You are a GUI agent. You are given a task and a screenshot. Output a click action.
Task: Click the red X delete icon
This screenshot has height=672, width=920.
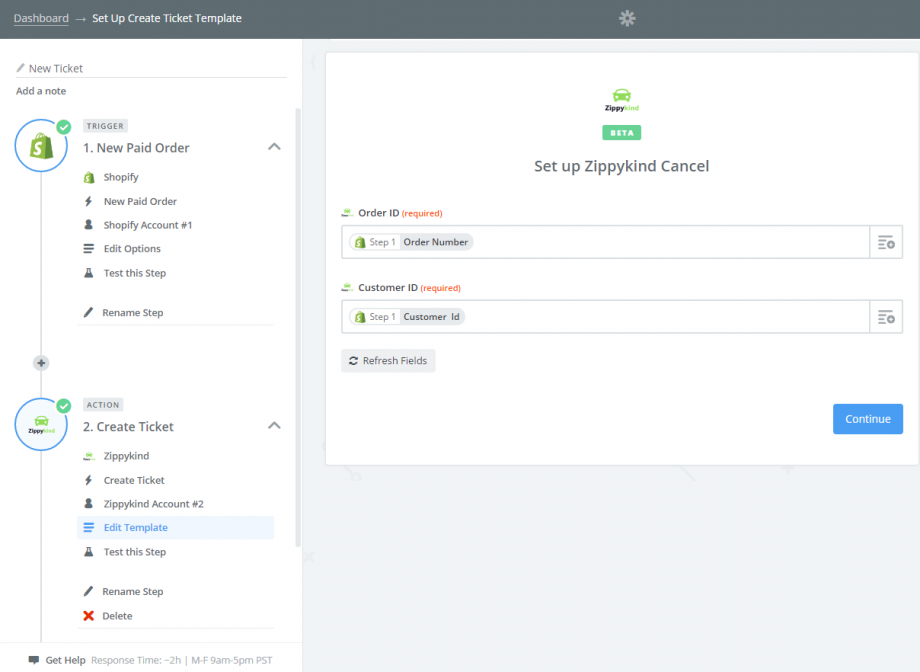[x=89, y=616]
